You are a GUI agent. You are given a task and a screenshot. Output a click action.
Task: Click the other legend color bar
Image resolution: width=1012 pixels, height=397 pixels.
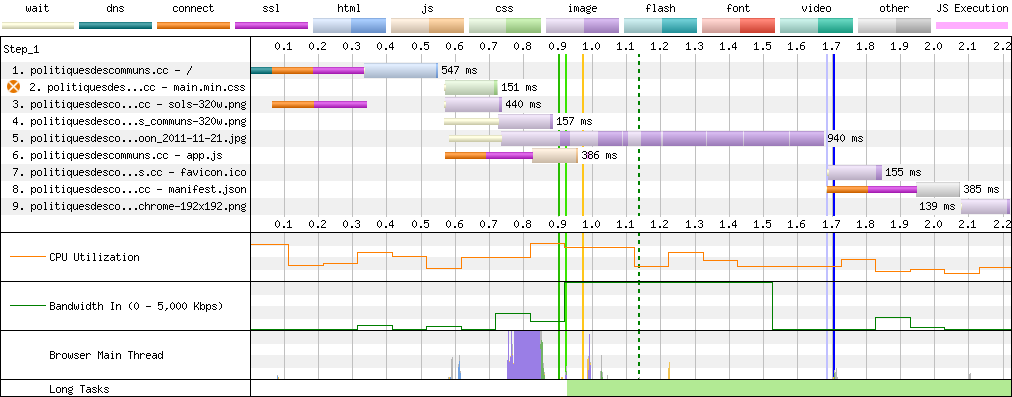[895, 26]
